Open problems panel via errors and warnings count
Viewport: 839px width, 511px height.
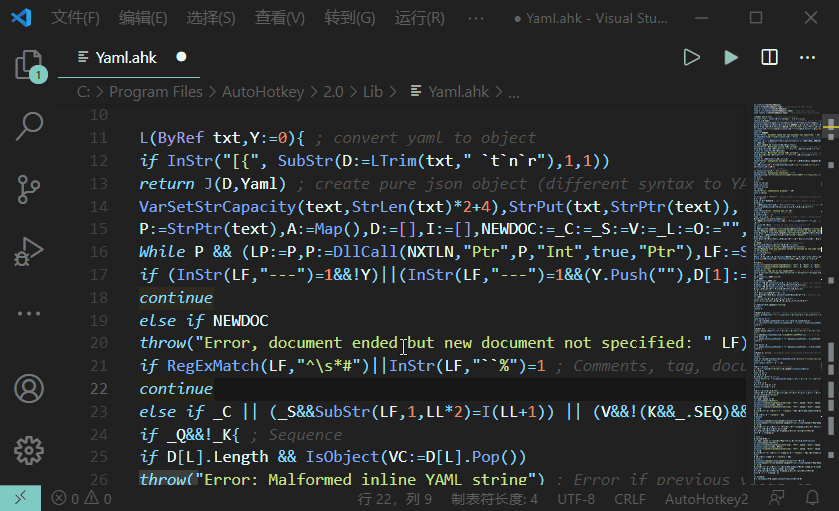[x=81, y=499]
